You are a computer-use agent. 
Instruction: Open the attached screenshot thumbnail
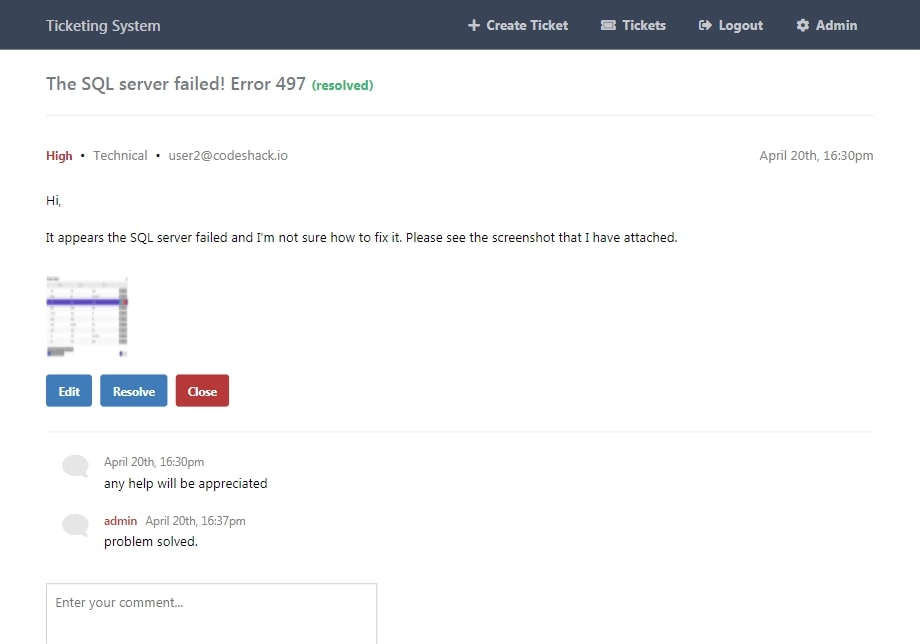(87, 317)
